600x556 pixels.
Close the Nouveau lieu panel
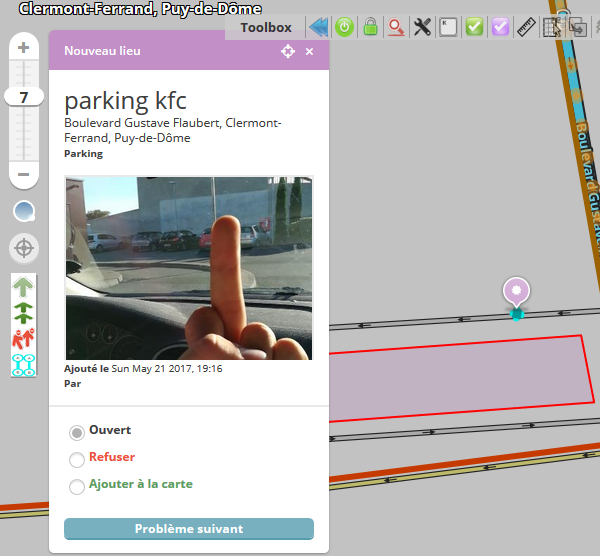pos(310,51)
